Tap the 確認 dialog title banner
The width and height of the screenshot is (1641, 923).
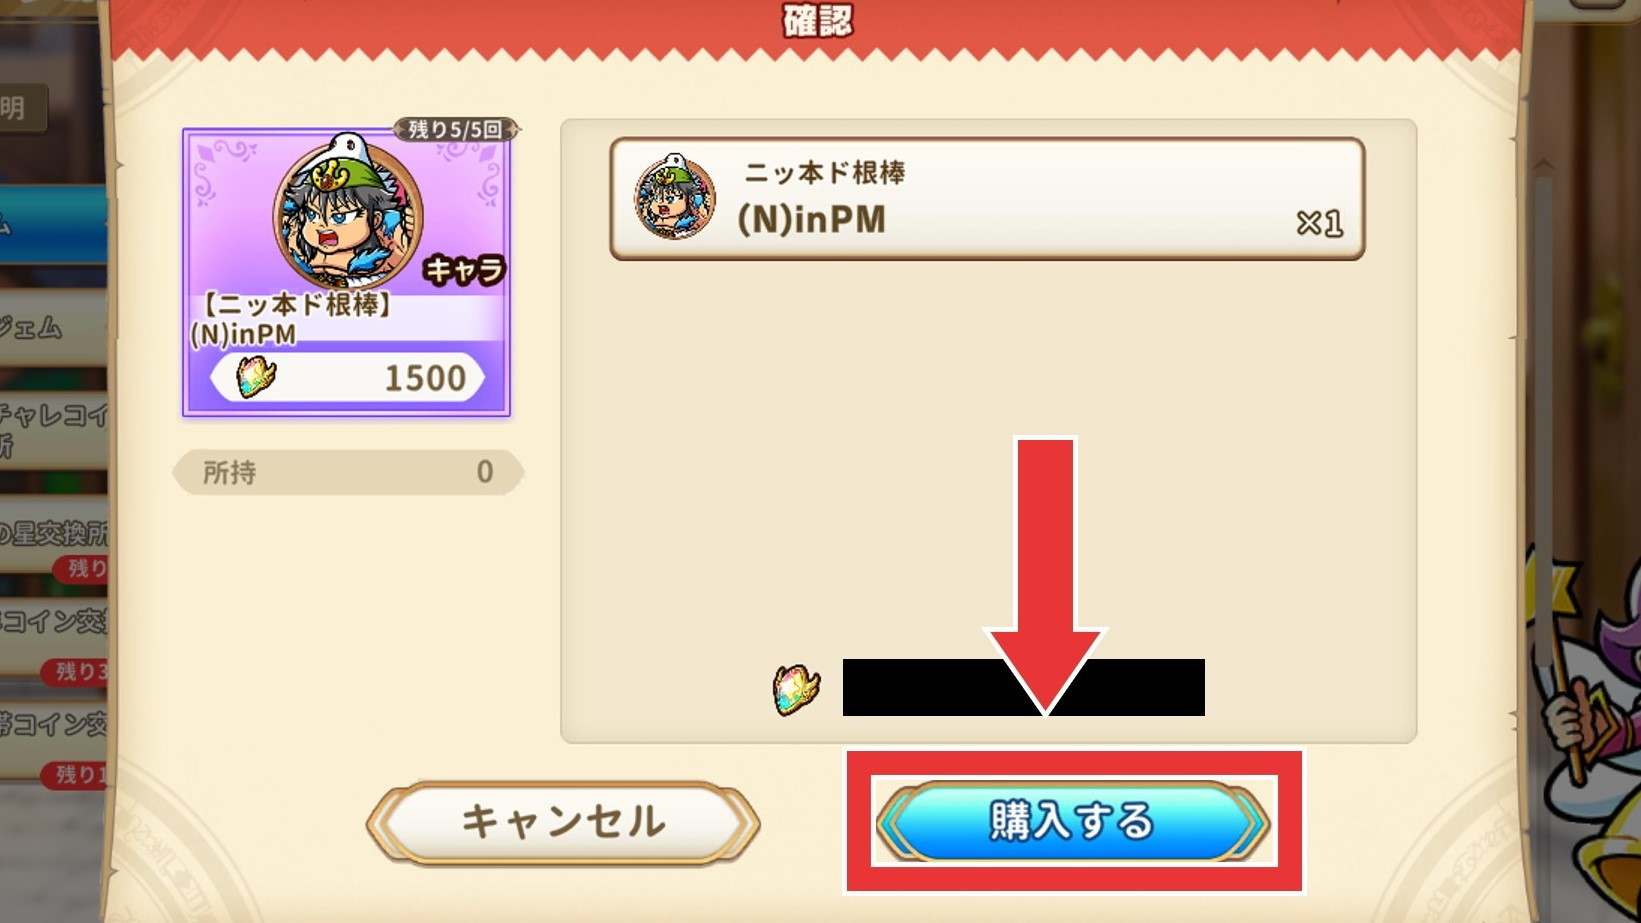(817, 20)
